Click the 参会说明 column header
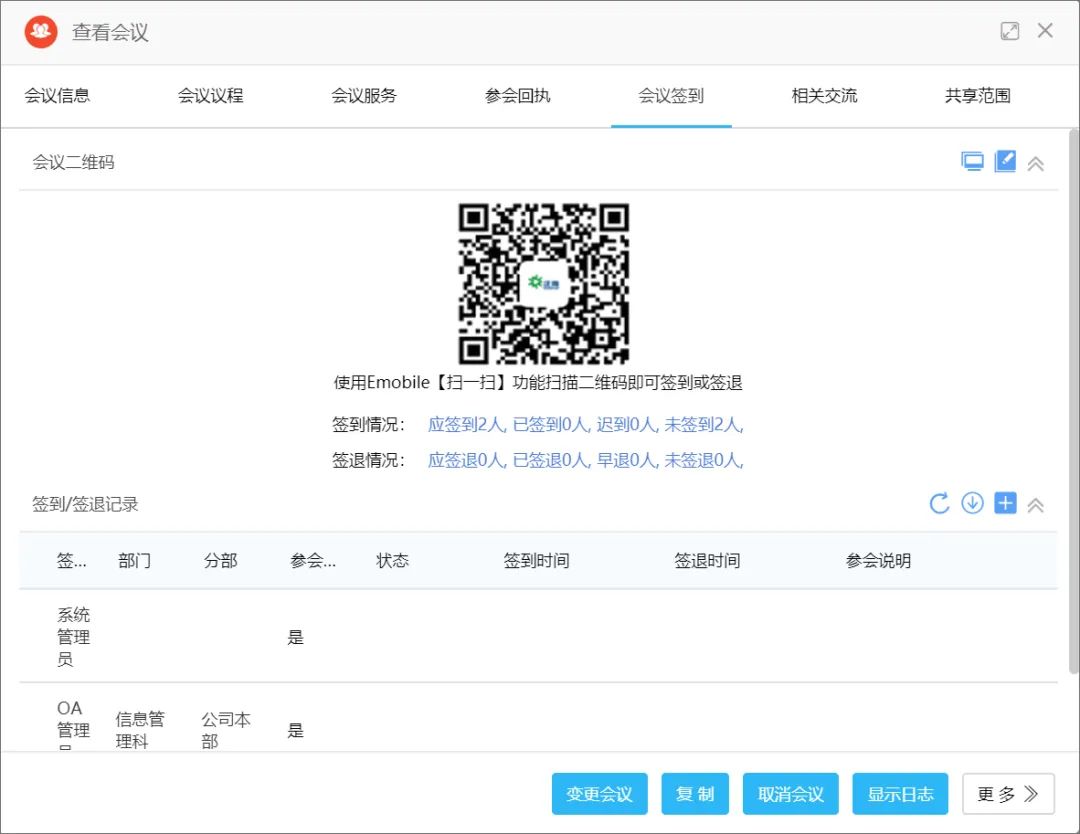Viewport: 1080px width, 834px height. (x=878, y=561)
